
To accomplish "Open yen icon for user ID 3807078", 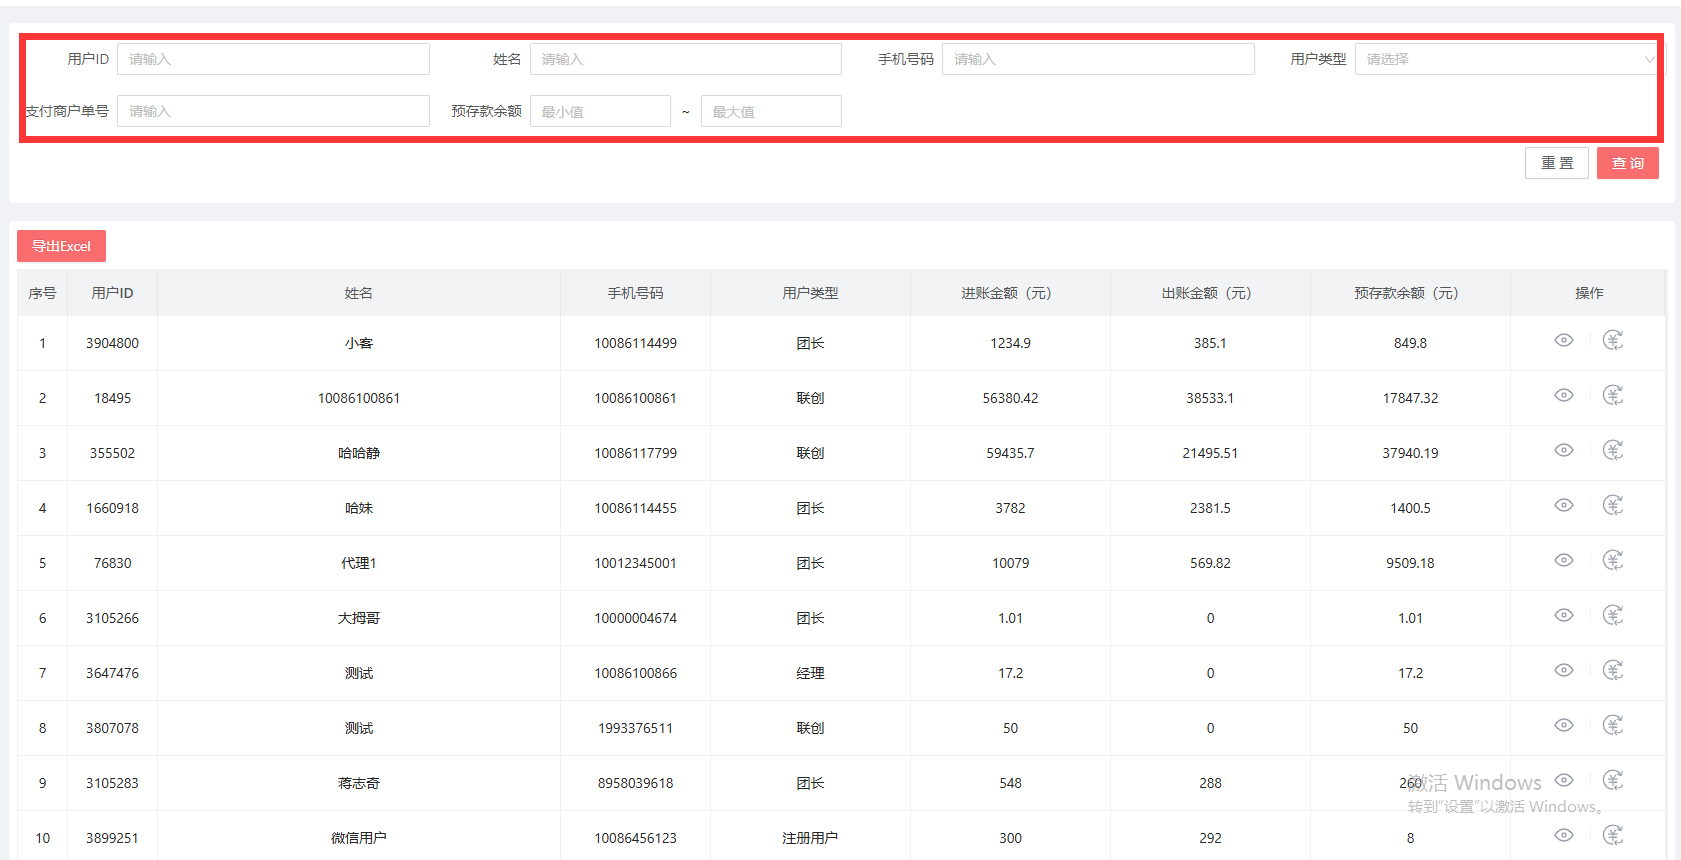I will coord(1613,725).
